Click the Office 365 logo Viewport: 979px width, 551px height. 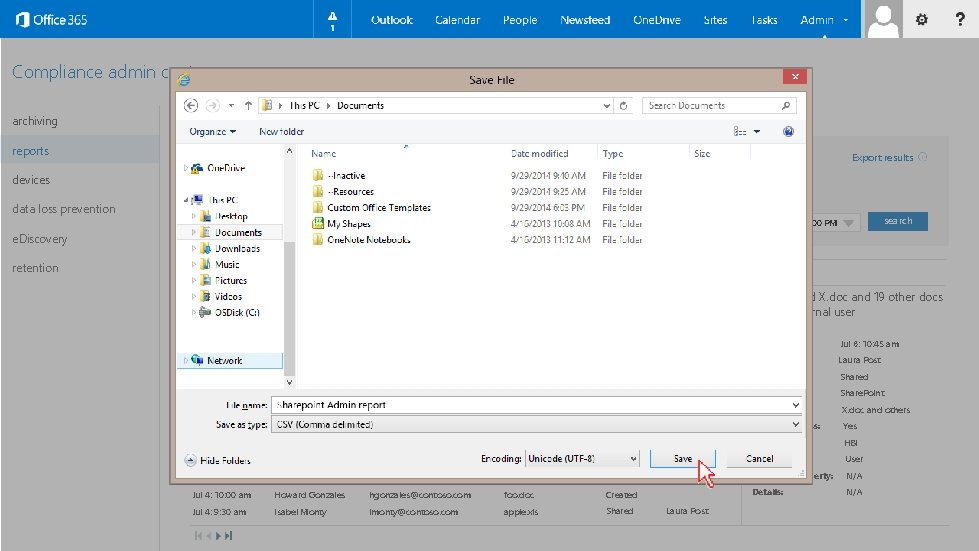[x=51, y=19]
